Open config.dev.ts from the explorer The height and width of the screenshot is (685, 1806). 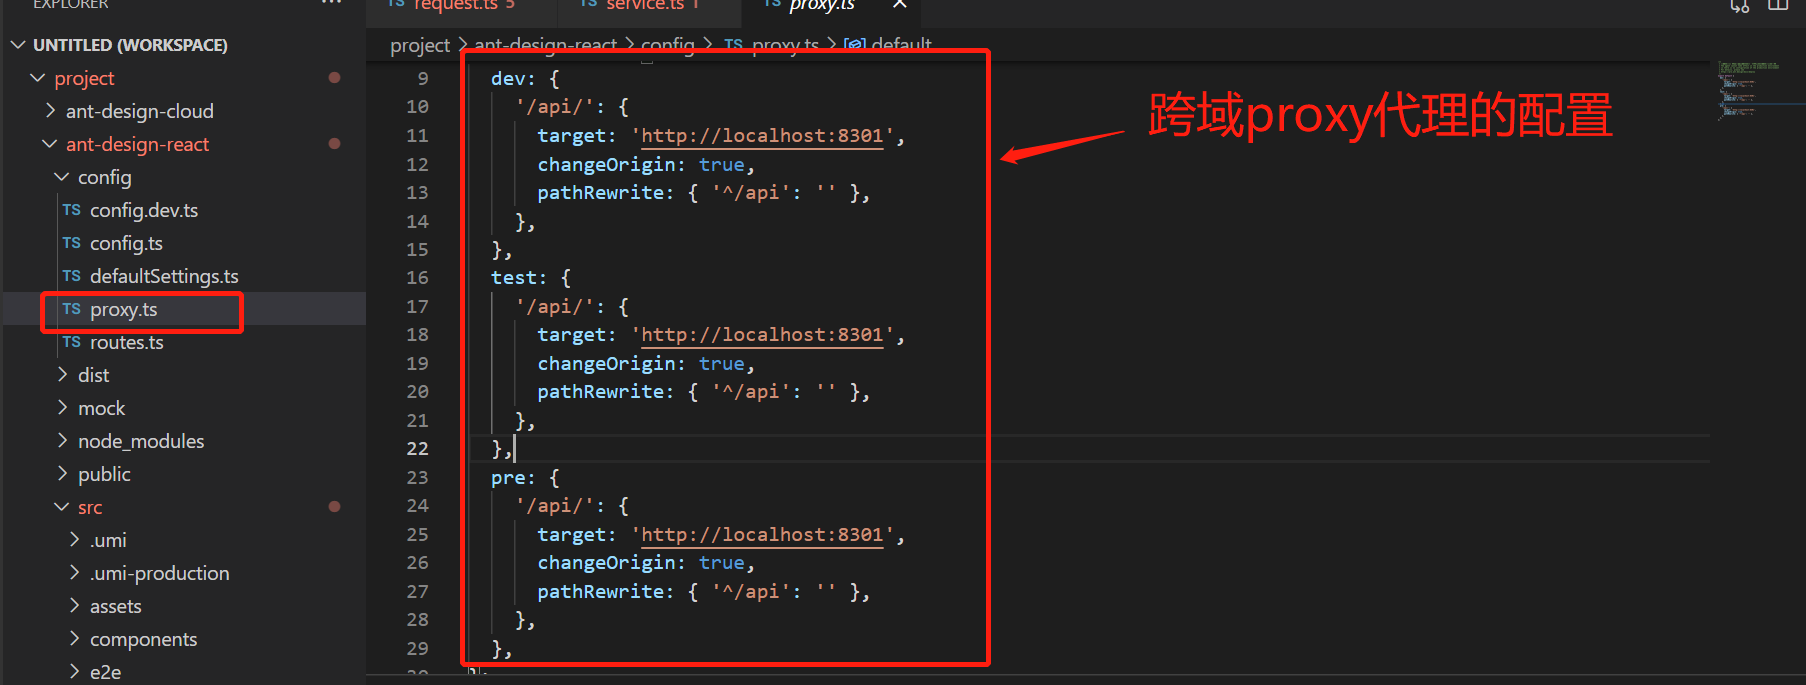coord(144,210)
